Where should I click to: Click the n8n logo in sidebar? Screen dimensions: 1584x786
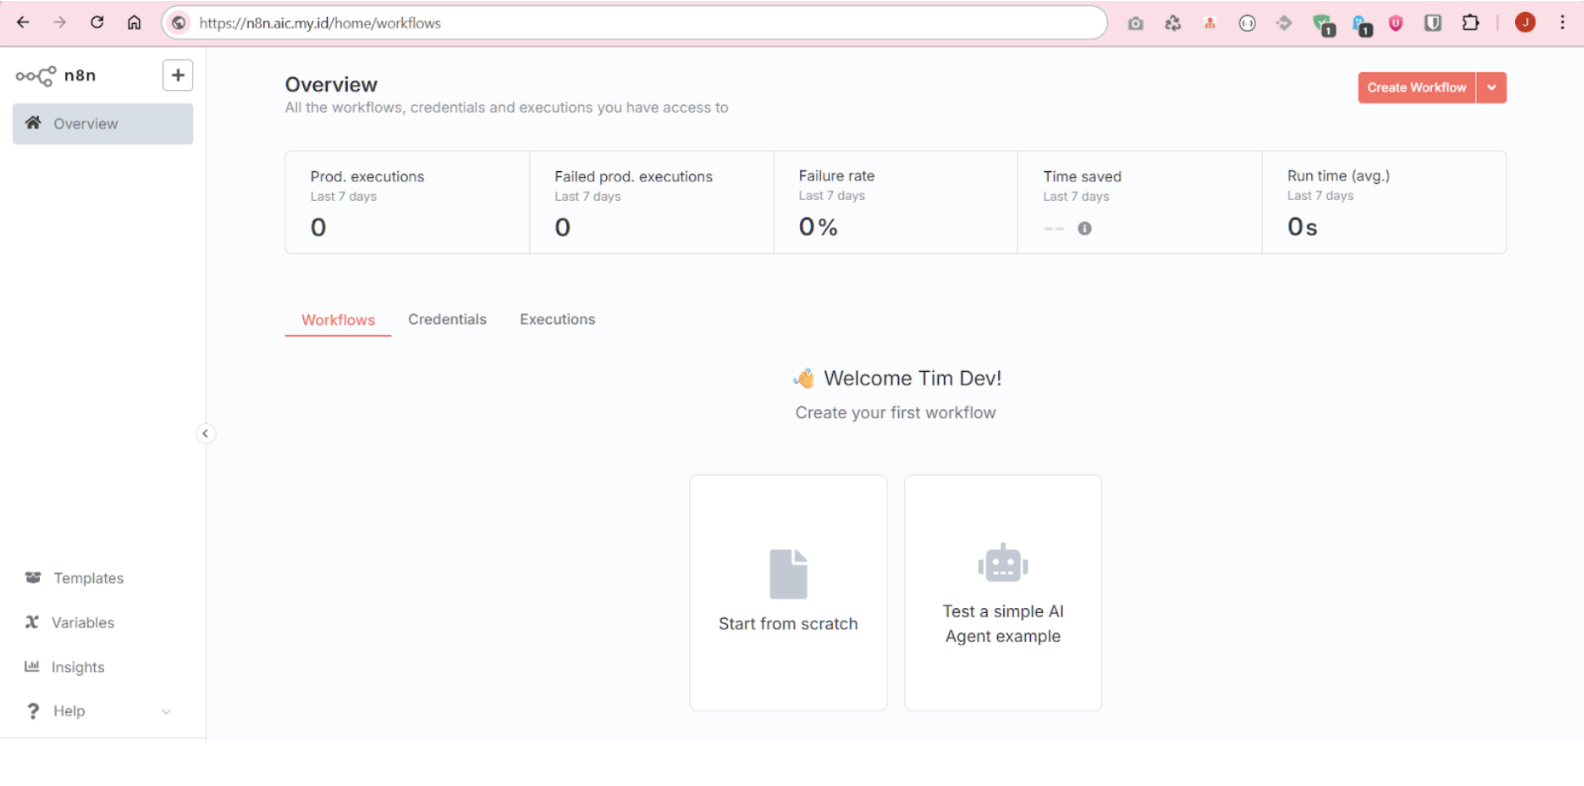click(56, 75)
